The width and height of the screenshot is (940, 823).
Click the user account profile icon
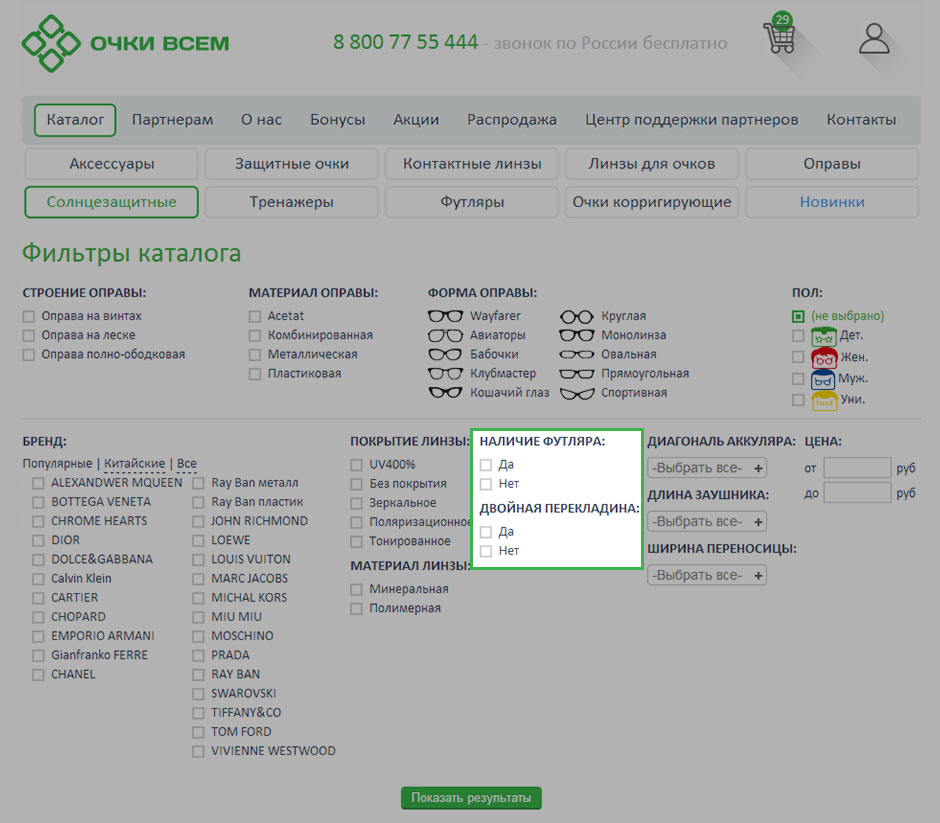[x=874, y=39]
